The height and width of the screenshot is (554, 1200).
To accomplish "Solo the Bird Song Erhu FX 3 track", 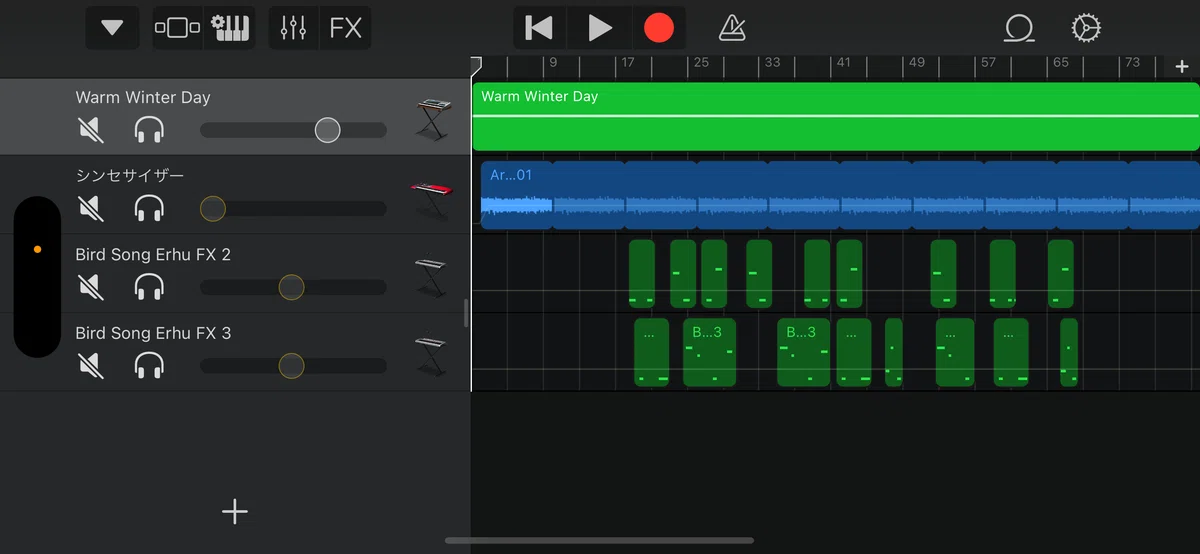I will click(x=149, y=366).
